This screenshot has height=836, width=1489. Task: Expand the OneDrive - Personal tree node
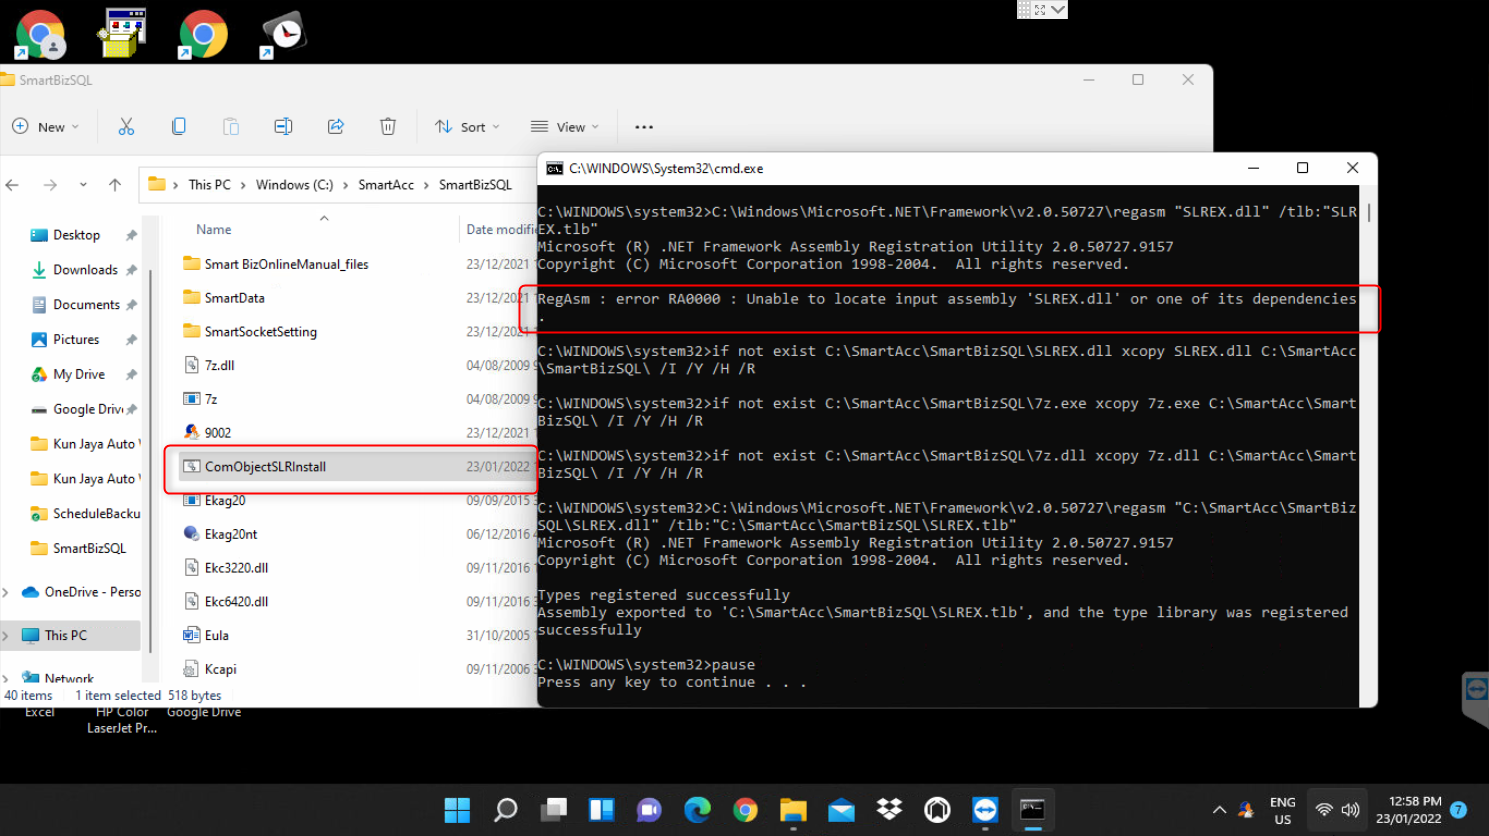(6, 592)
